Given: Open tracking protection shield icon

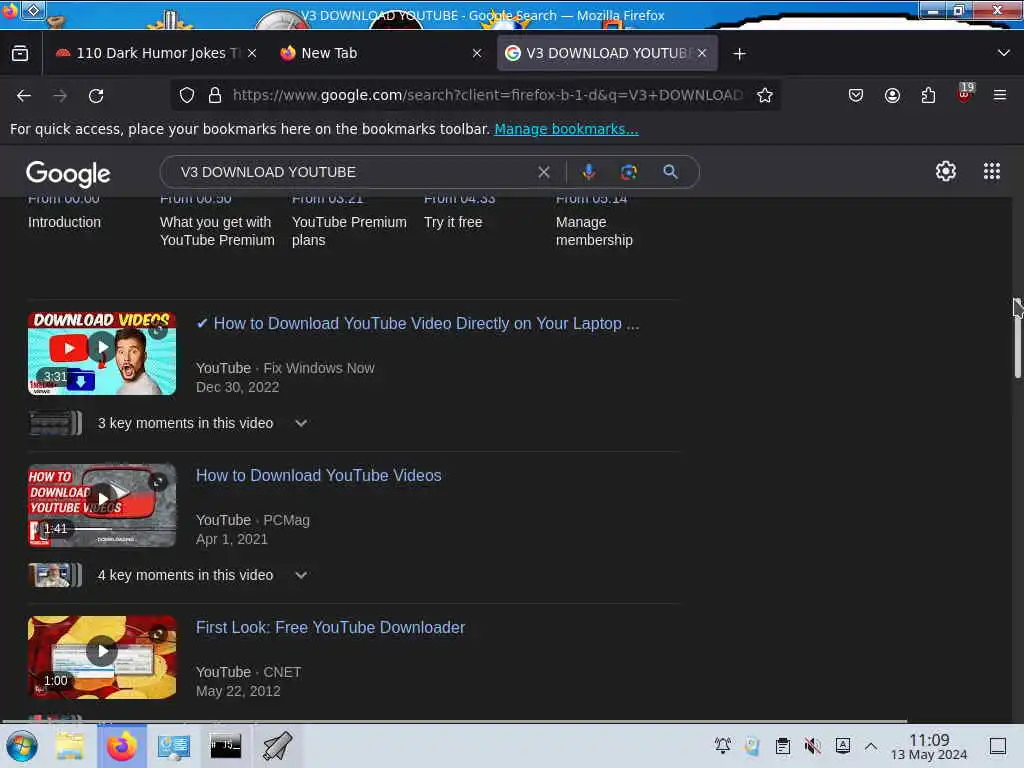Looking at the screenshot, I should (187, 95).
